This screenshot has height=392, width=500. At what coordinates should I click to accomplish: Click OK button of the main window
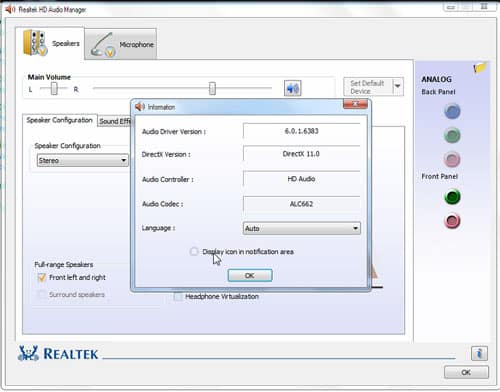tap(466, 372)
